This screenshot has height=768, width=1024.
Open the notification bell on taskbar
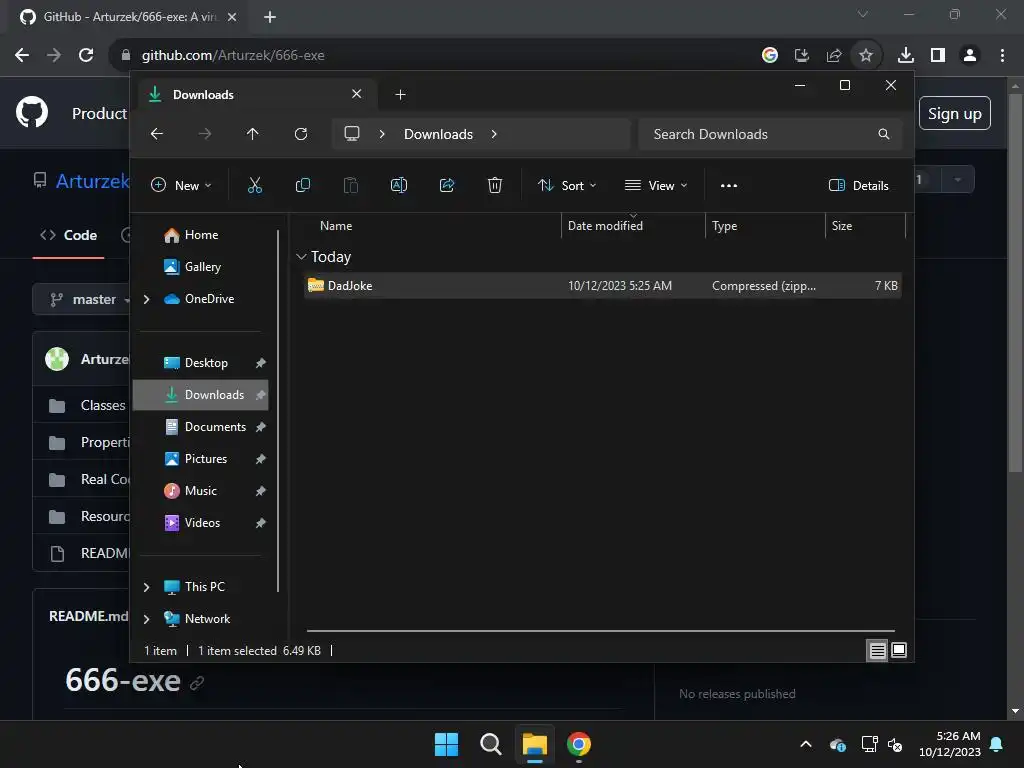pos(997,744)
